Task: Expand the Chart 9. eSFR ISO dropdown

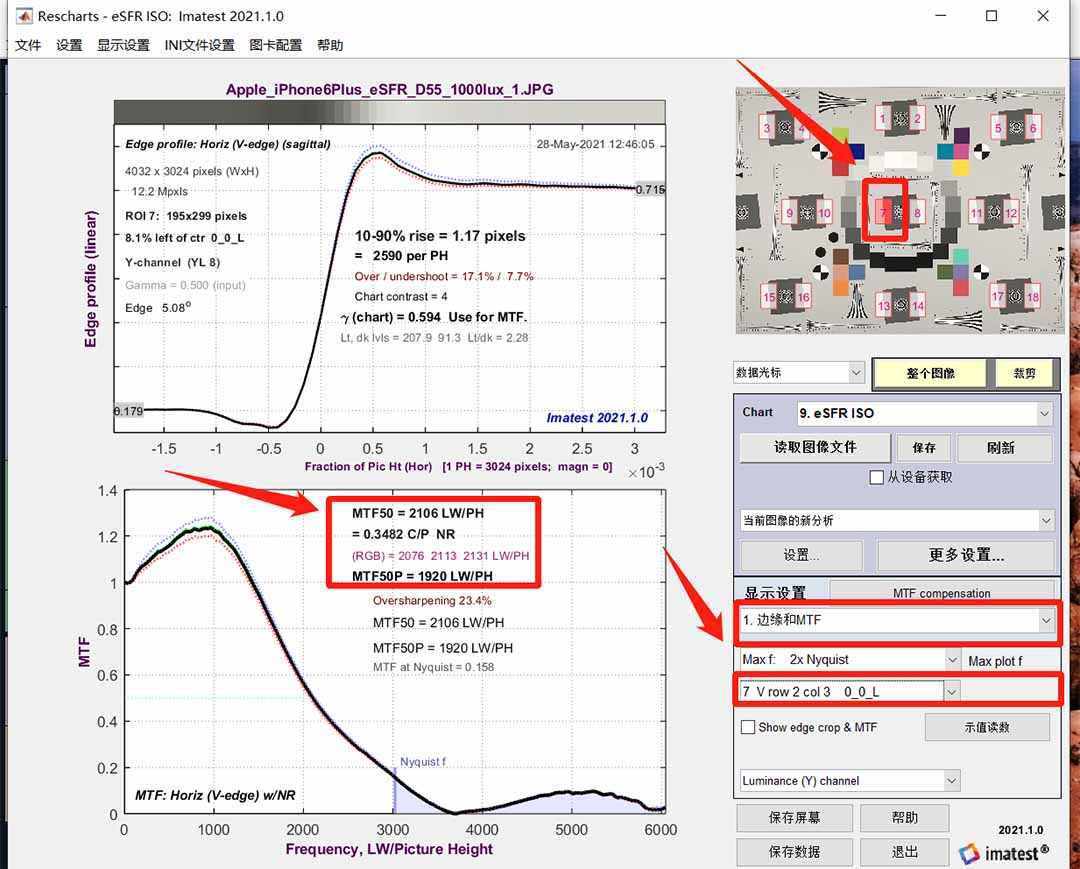Action: [924, 413]
